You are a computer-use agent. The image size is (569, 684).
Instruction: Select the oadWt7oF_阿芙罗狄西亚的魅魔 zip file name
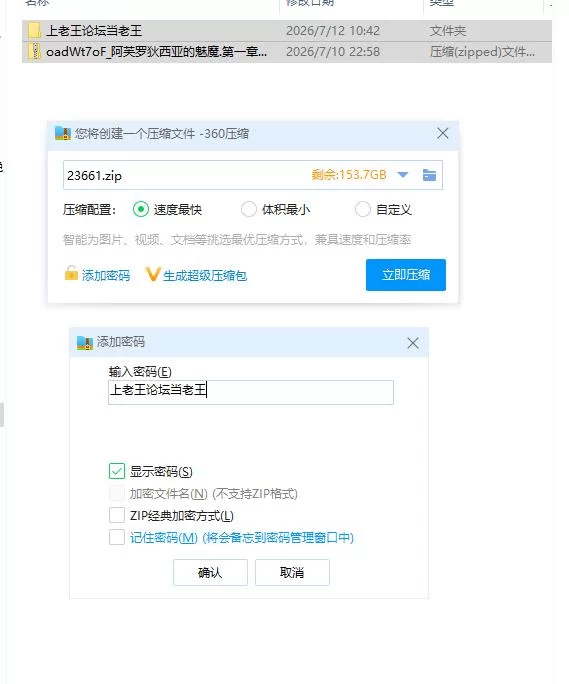click(156, 51)
